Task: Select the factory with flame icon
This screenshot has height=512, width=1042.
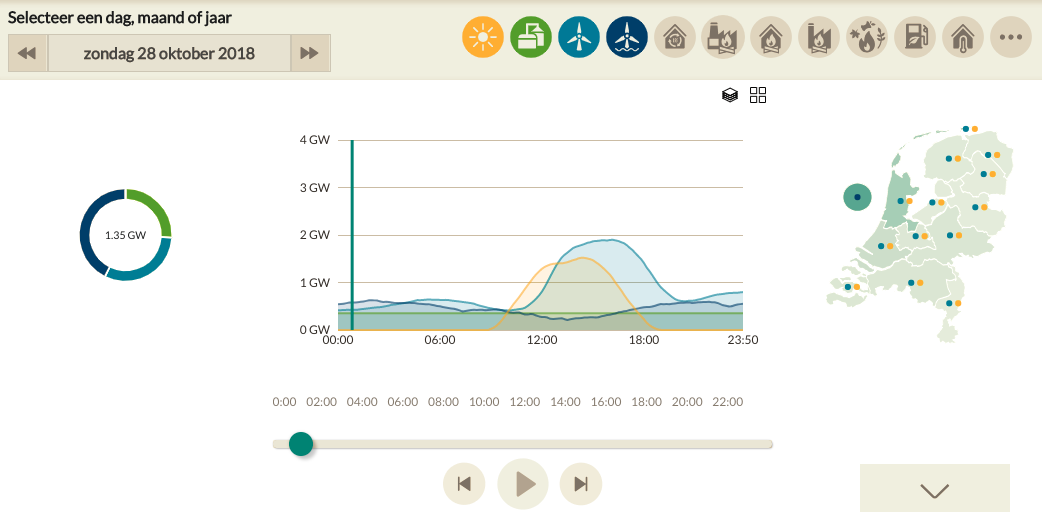Action: pyautogui.click(x=819, y=38)
